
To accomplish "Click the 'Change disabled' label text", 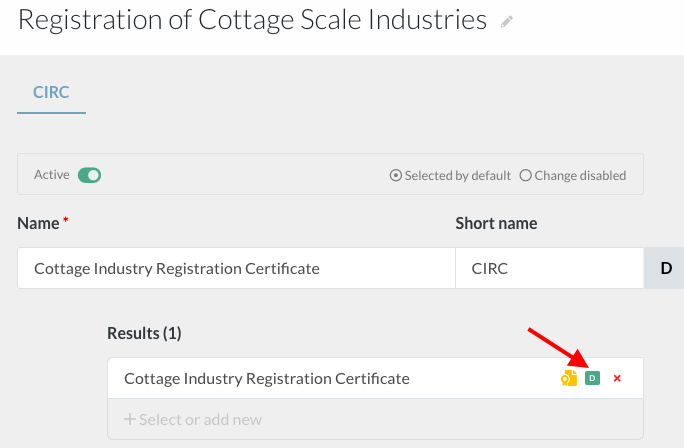I will pos(580,175).
